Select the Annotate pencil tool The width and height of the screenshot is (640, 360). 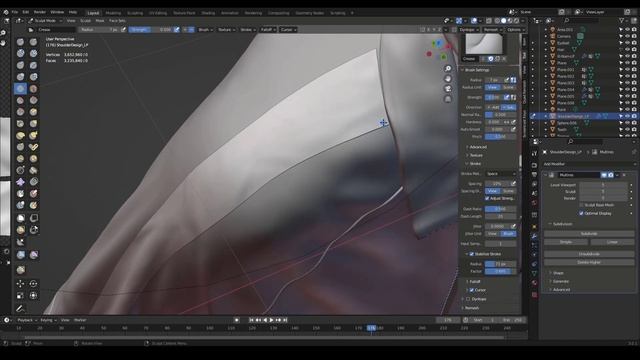click(20, 308)
